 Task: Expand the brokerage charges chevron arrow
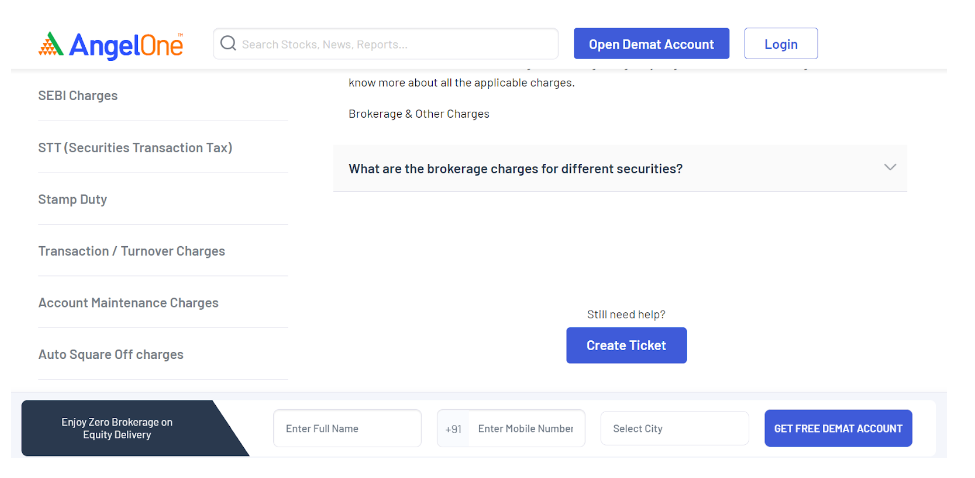click(889, 167)
